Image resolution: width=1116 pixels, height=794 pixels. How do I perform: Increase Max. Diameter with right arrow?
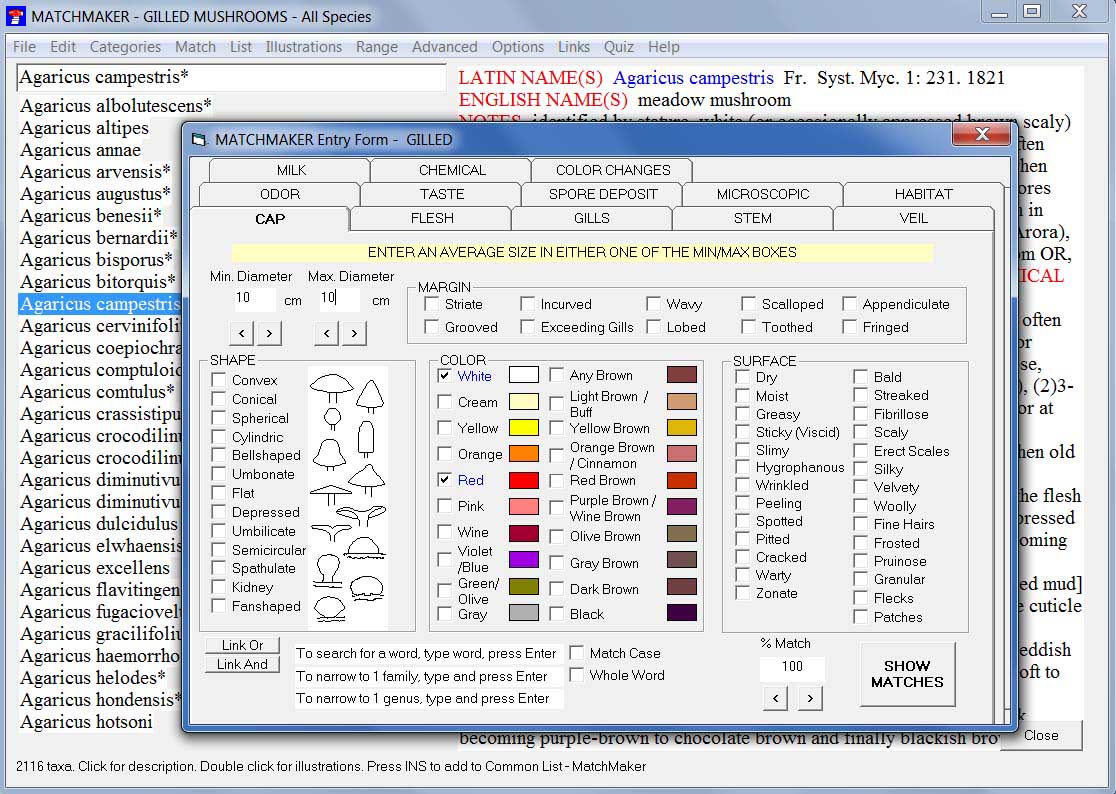(354, 333)
